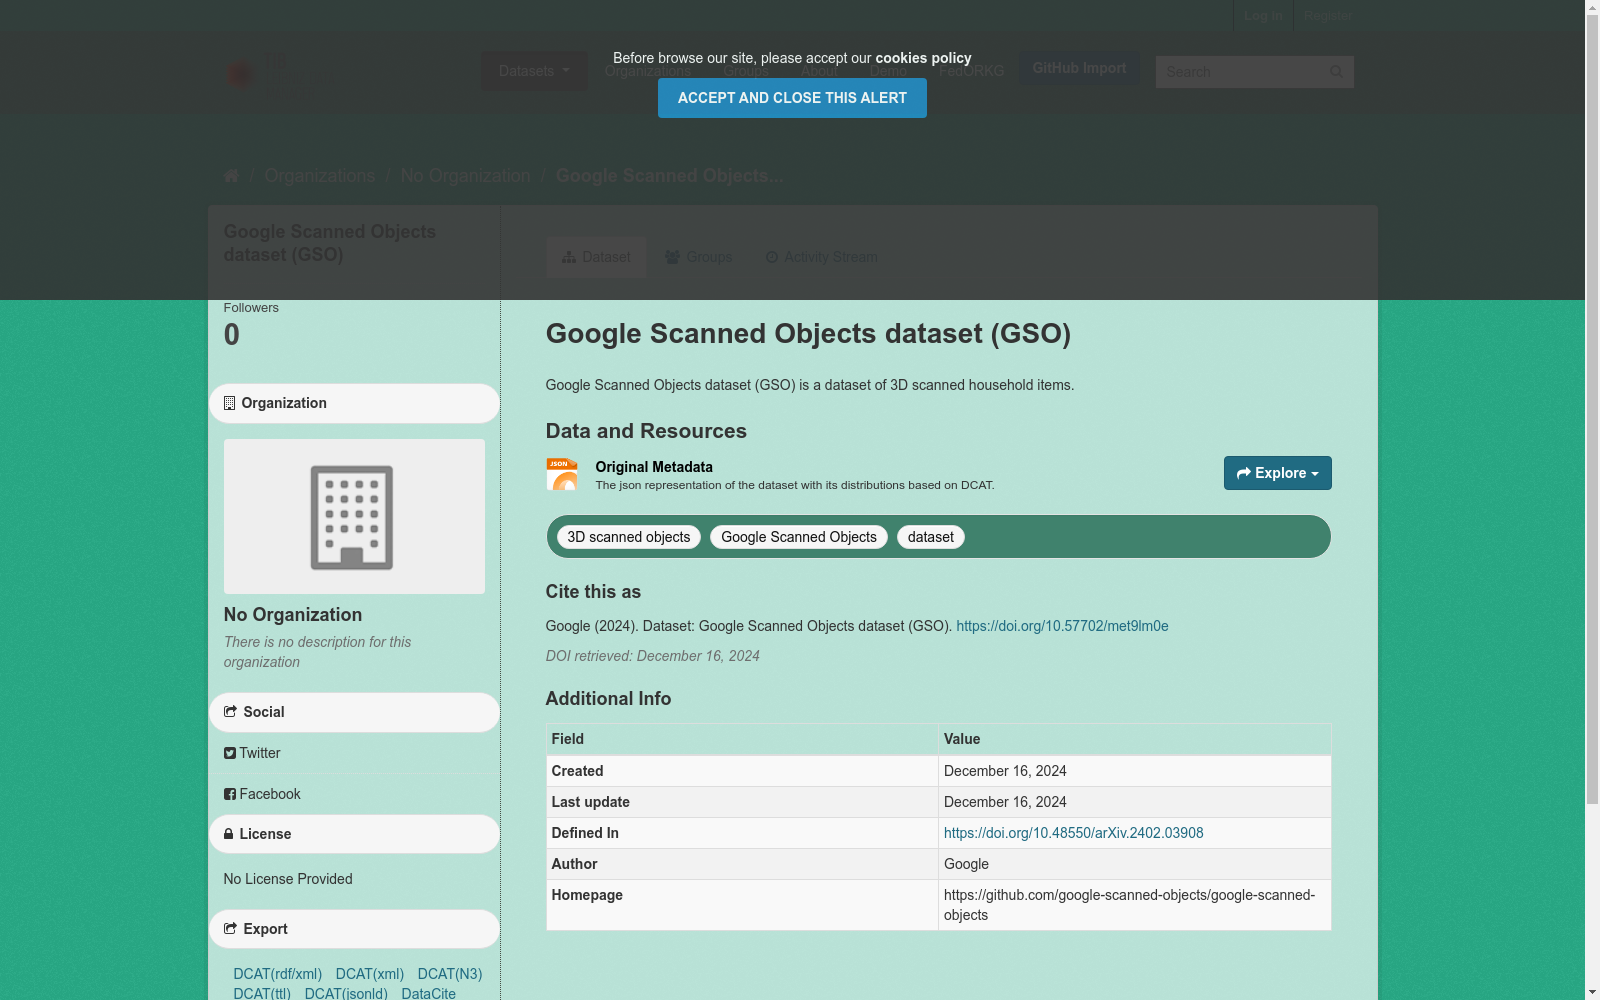Screen dimensions: 1600x1000
Task: Click the 'Data and Resources' heading
Action: 646,431
